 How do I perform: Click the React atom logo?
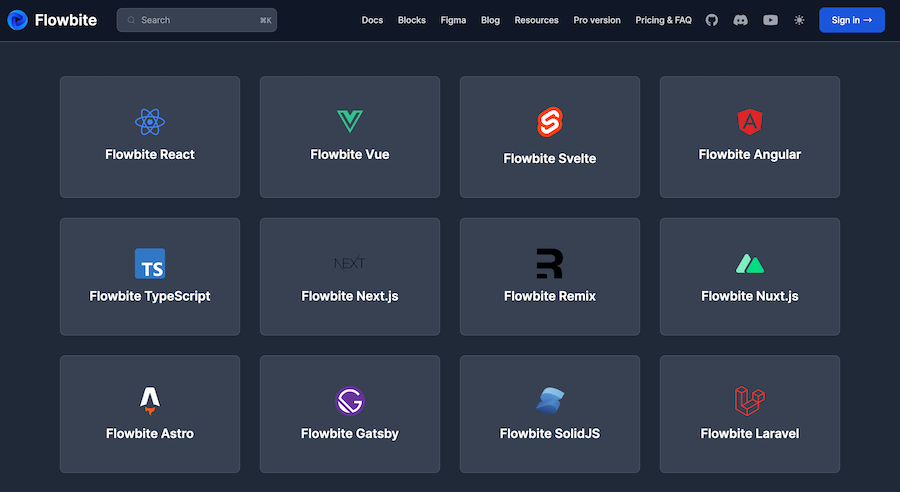(150, 123)
